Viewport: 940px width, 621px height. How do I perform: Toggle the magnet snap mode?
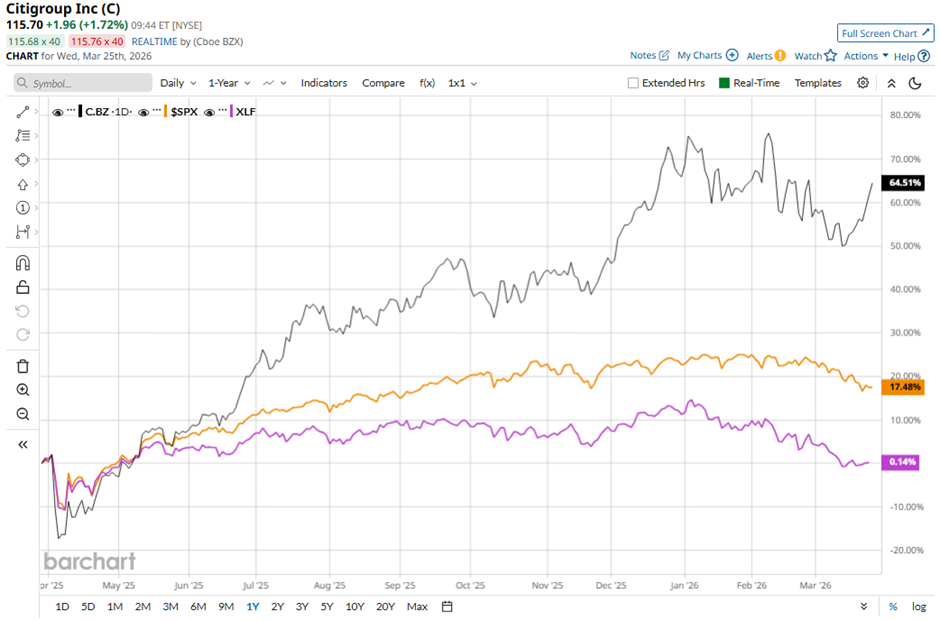coord(23,263)
